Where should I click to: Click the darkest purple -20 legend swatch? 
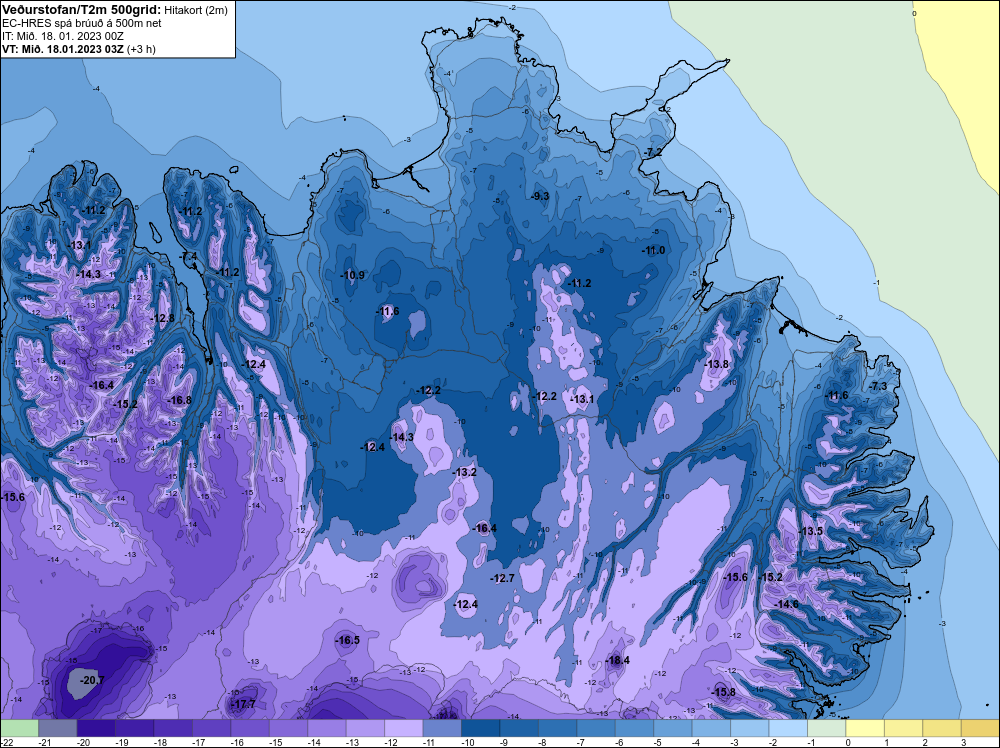pyautogui.click(x=96, y=728)
